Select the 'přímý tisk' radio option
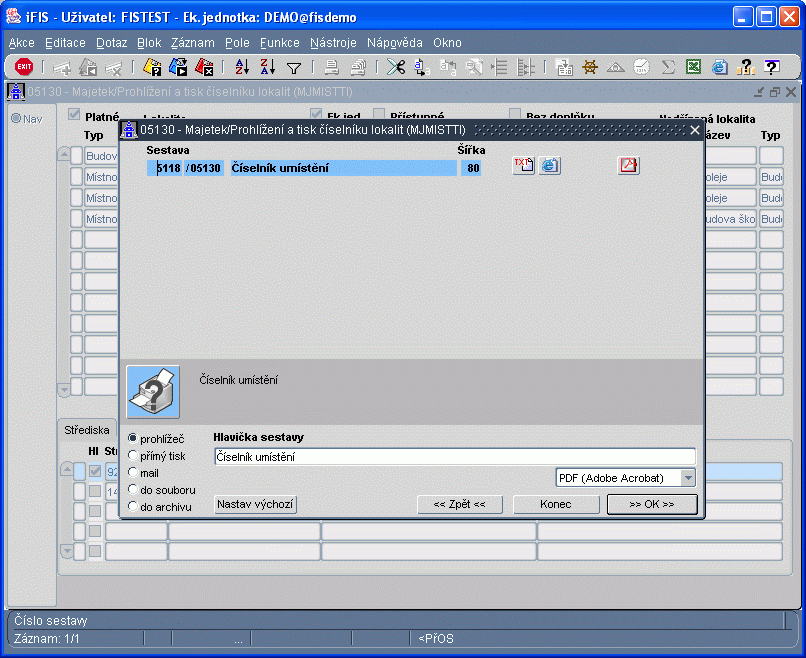Image resolution: width=806 pixels, height=658 pixels. click(x=133, y=455)
